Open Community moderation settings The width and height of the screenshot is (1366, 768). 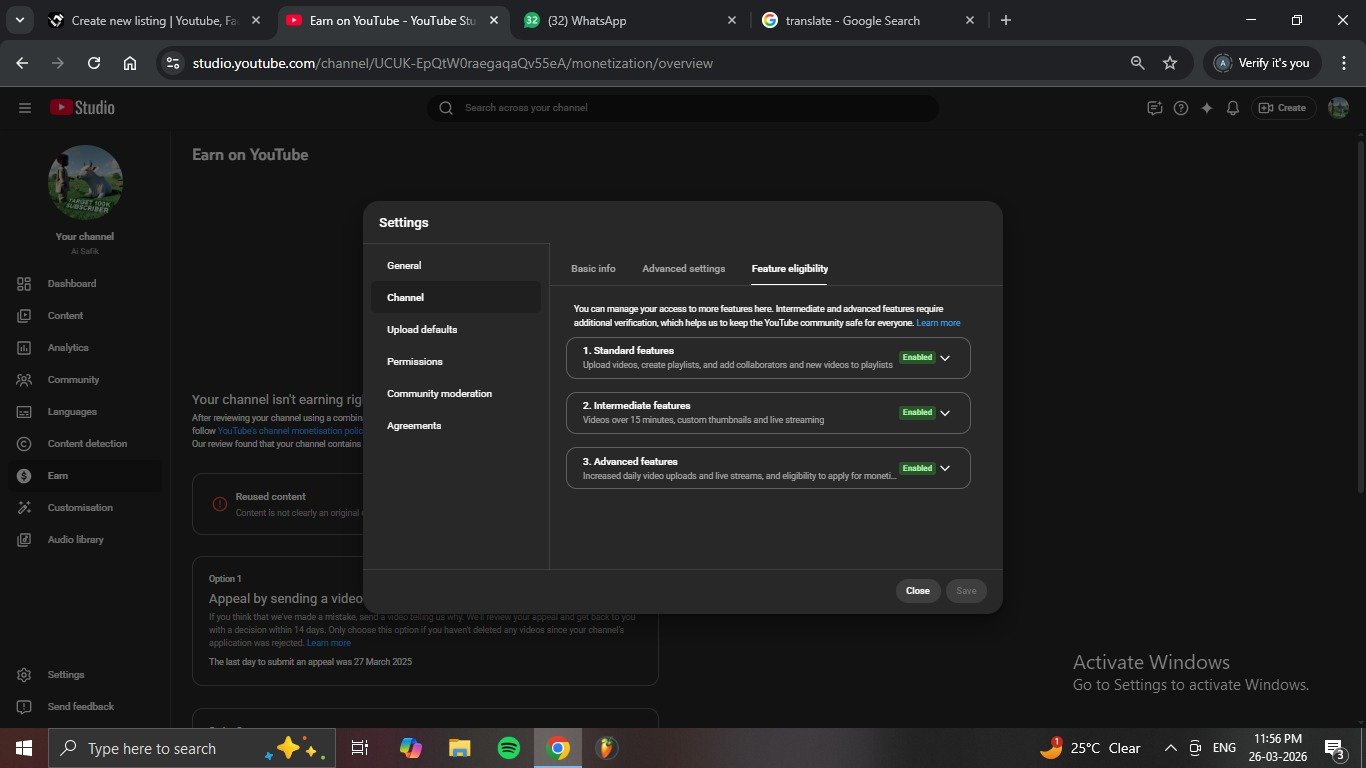(439, 394)
